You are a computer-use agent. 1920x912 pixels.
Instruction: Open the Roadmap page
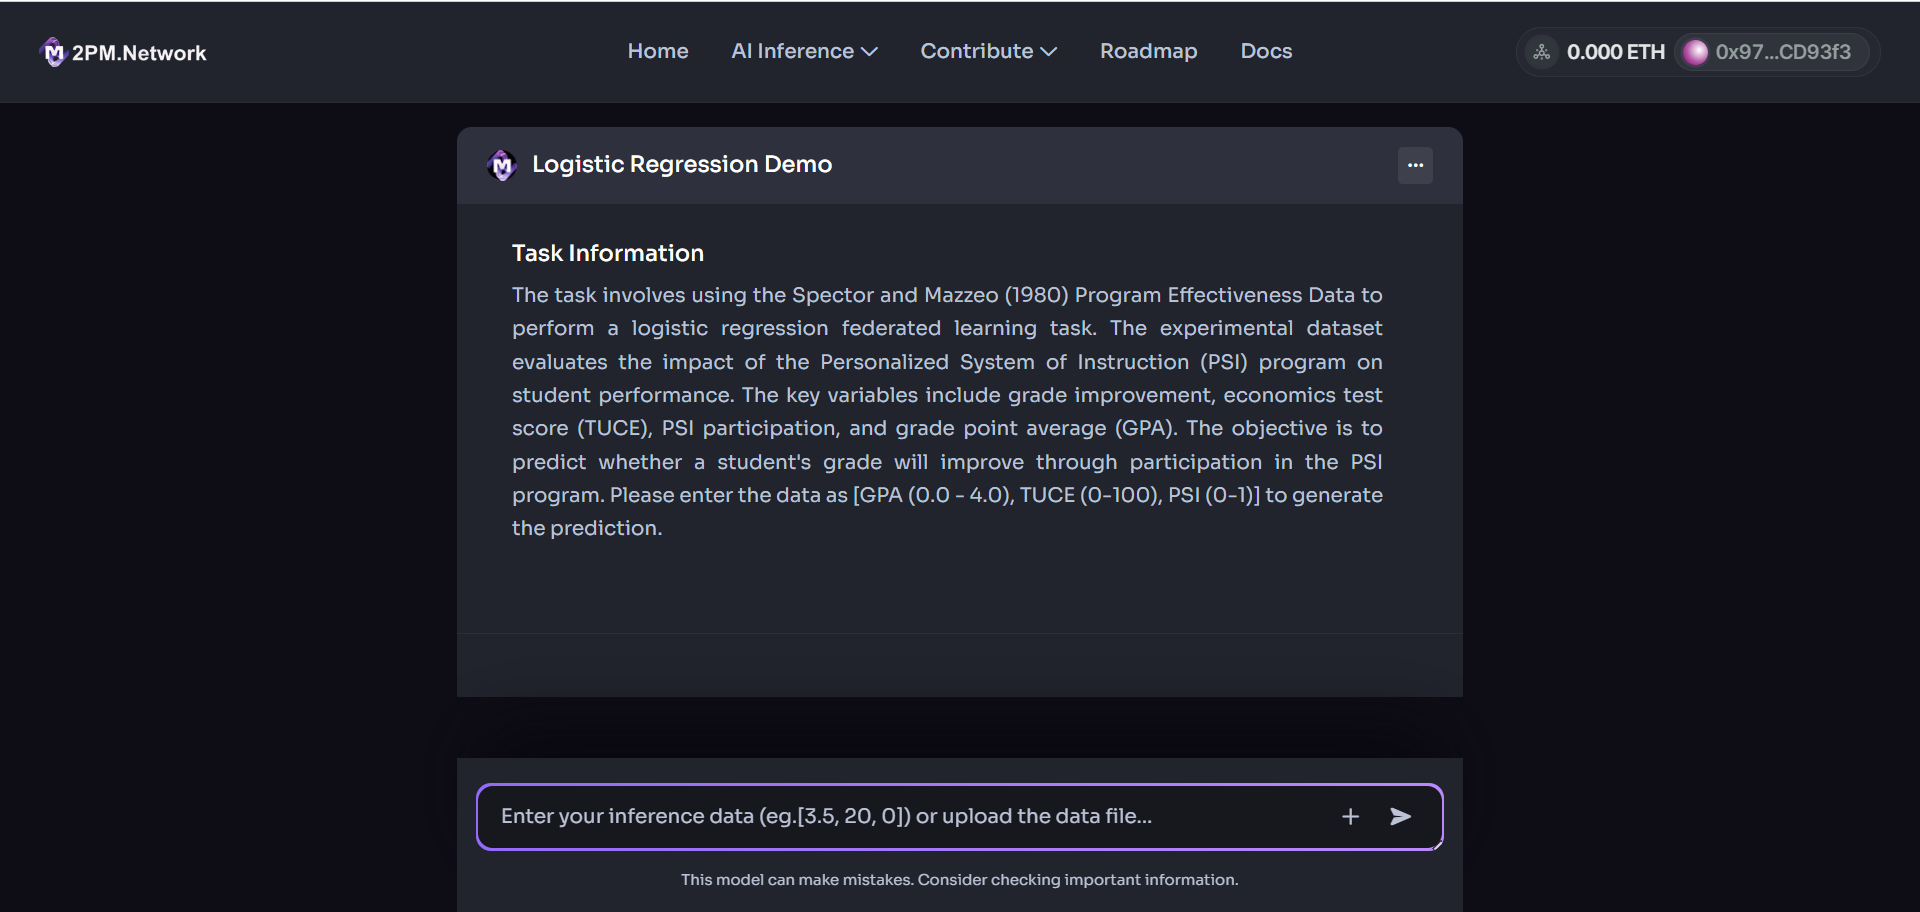click(x=1148, y=51)
